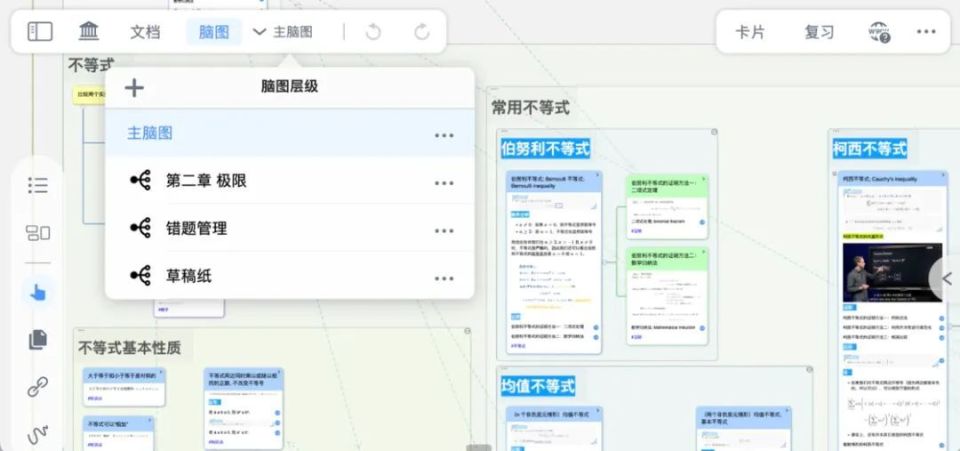Open the Bernoulli inequality definition card
960x451 pixels.
pos(554,262)
